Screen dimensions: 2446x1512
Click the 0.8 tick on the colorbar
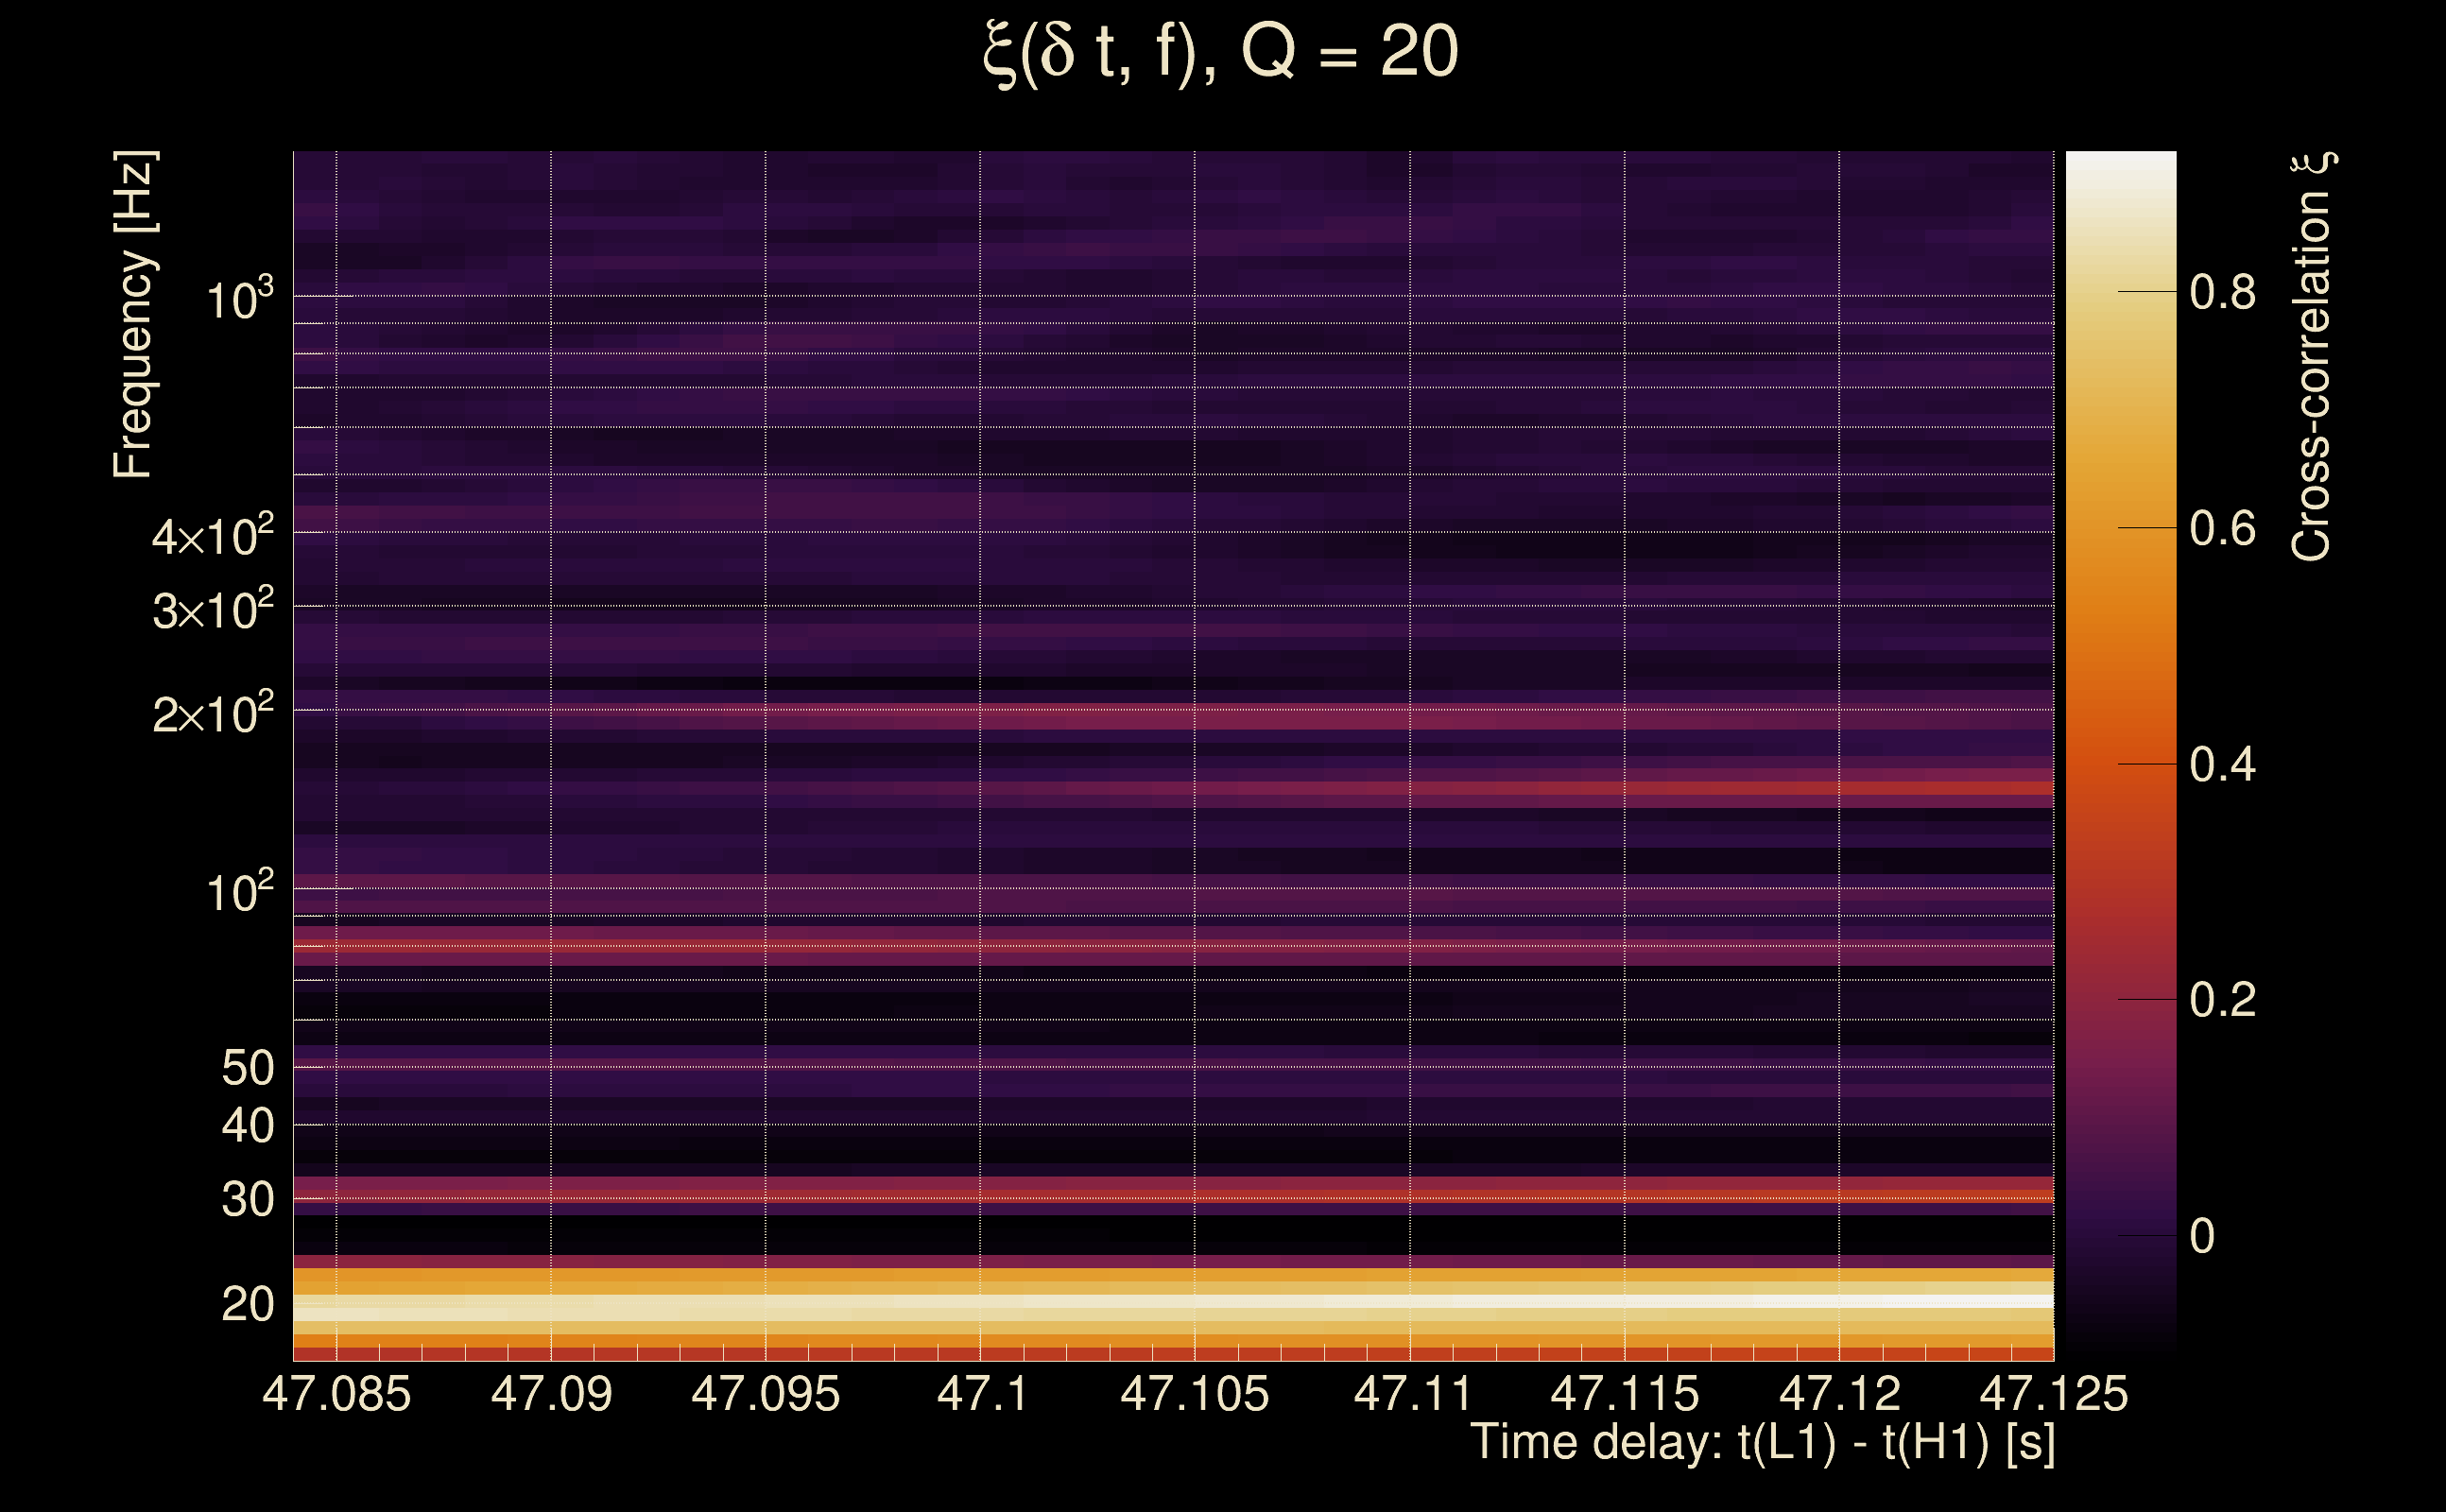2222,292
